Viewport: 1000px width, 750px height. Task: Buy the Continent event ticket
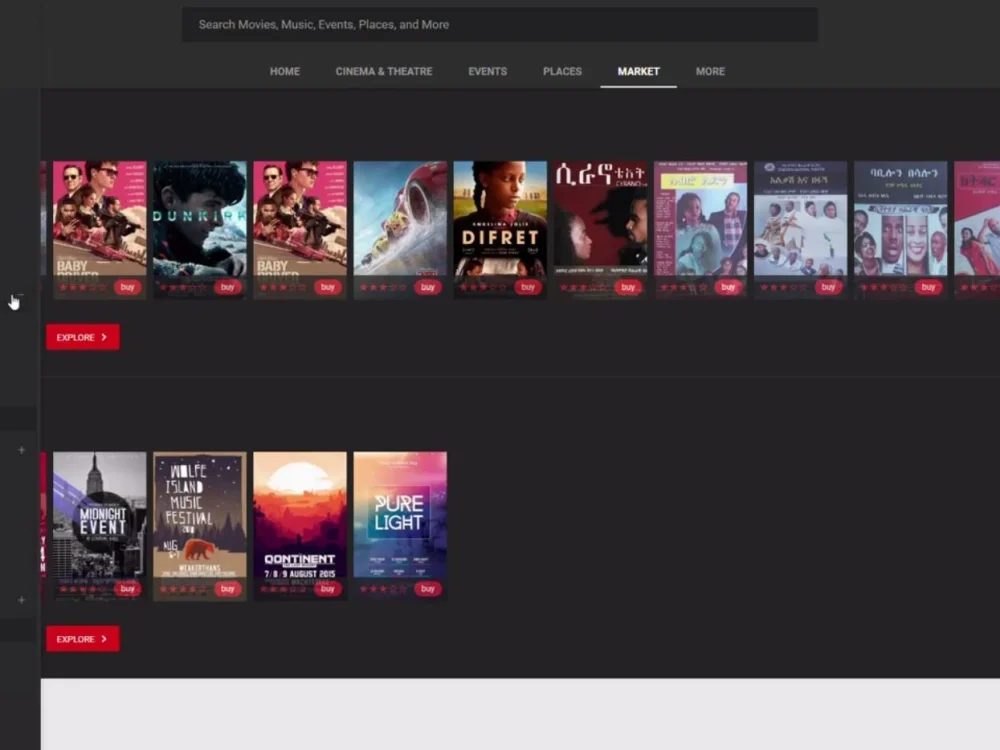tap(328, 589)
